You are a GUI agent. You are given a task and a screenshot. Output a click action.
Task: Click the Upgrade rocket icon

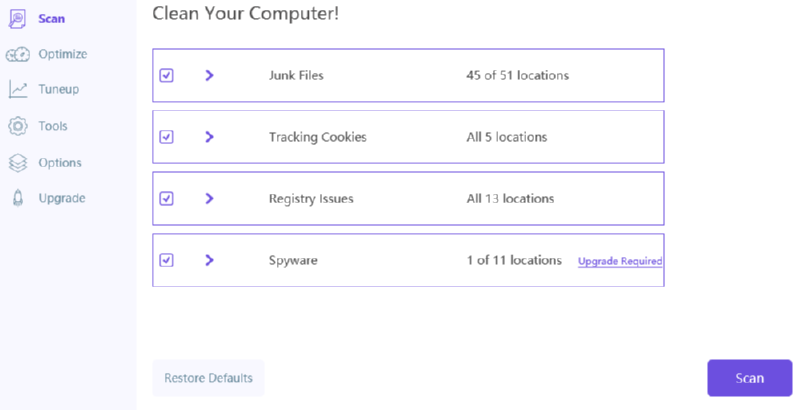click(17, 198)
